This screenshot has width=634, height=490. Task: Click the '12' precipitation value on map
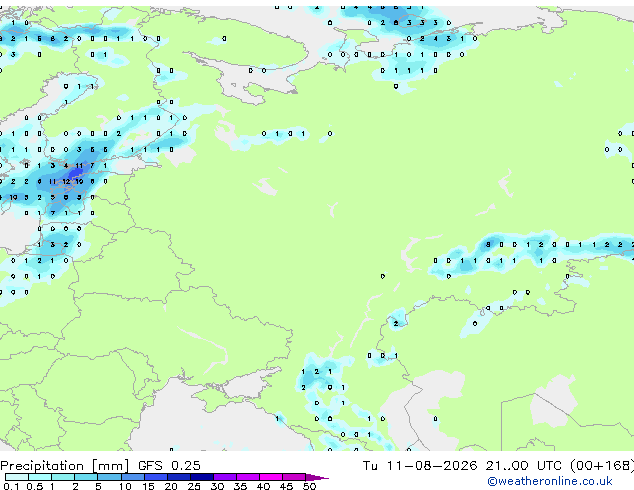[x=66, y=182]
